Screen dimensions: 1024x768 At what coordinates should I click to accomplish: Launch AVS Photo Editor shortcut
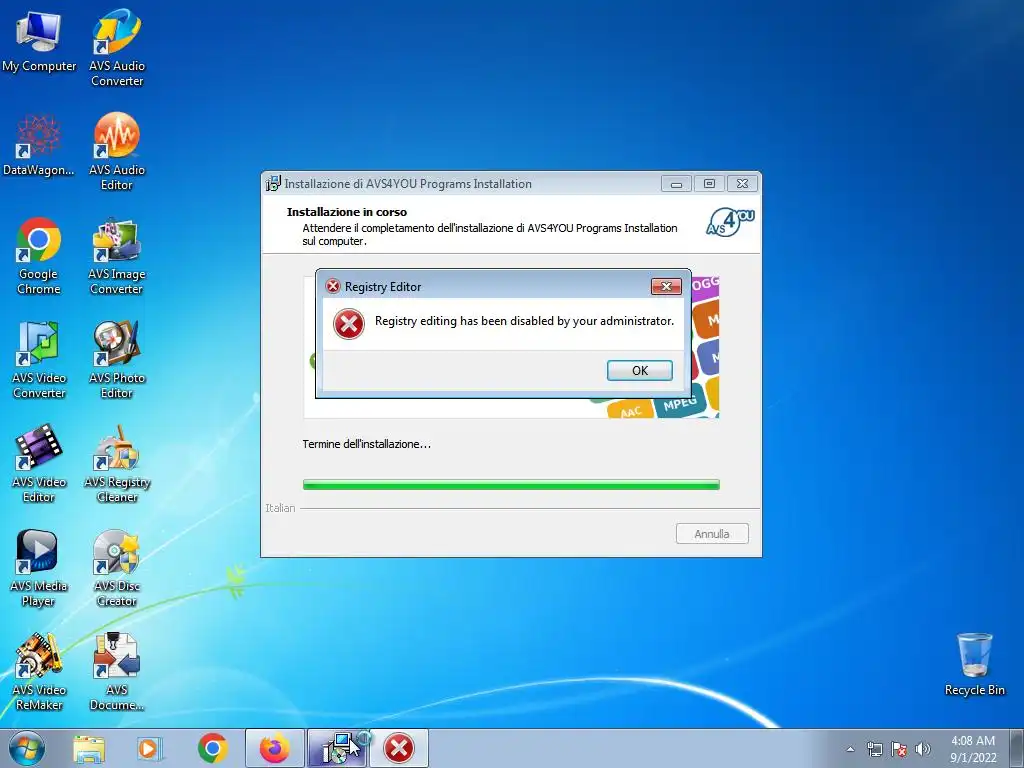[116, 360]
